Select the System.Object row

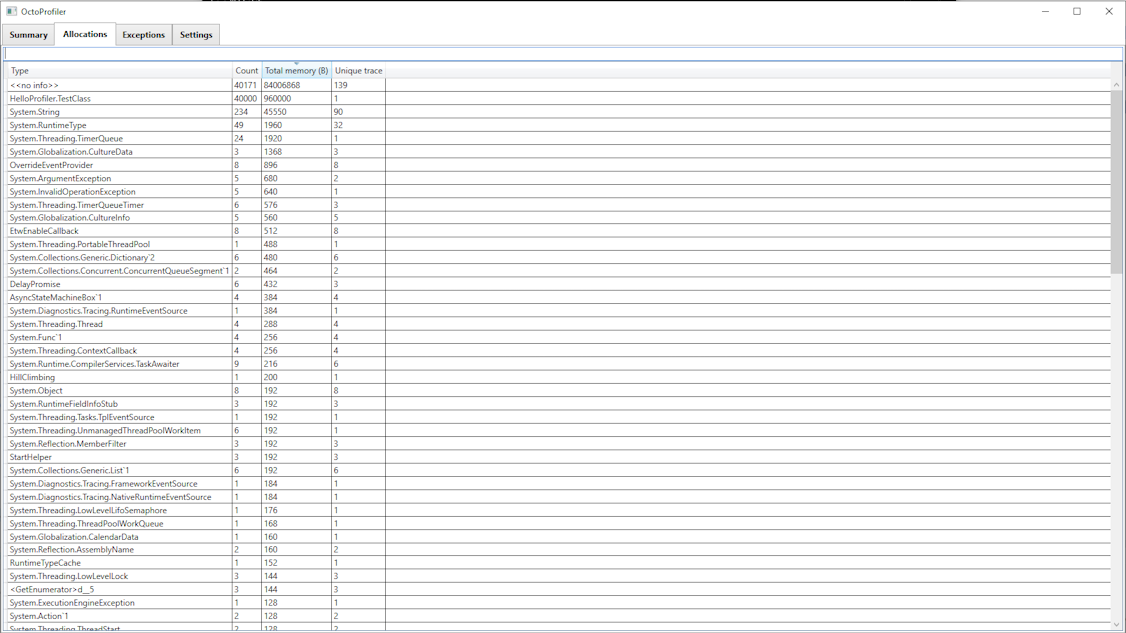pos(559,390)
